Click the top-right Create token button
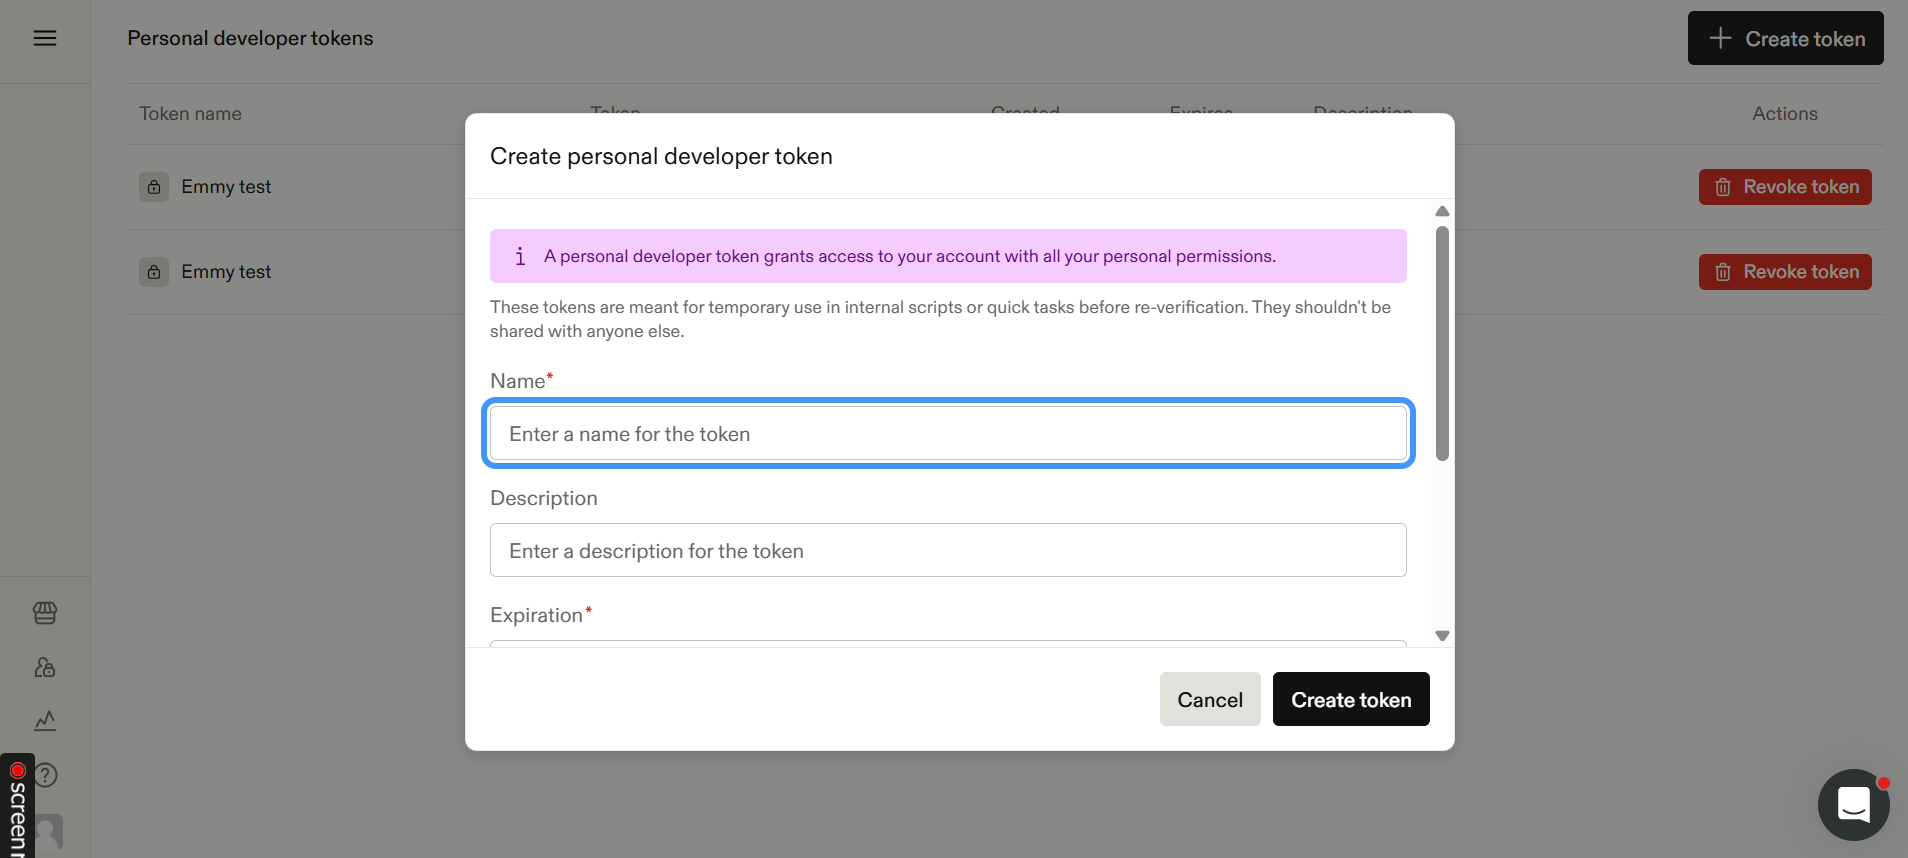 tap(1785, 38)
